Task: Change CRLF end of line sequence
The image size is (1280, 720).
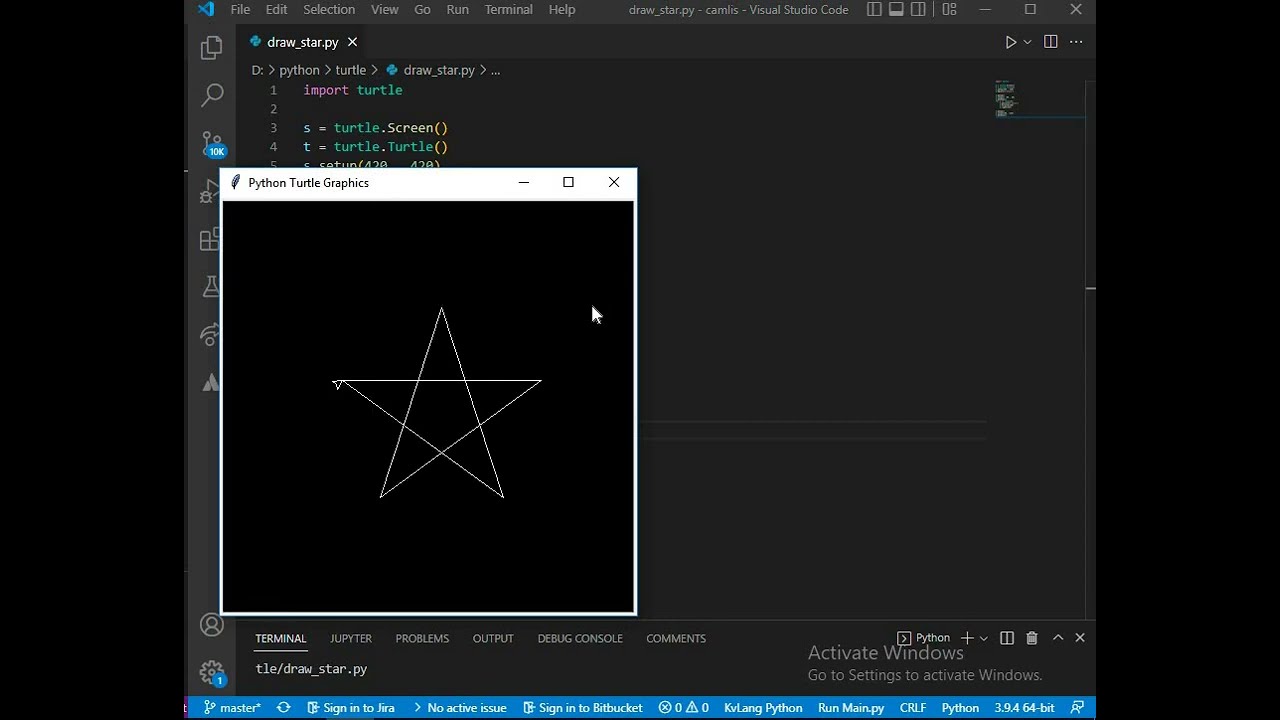Action: point(913,708)
